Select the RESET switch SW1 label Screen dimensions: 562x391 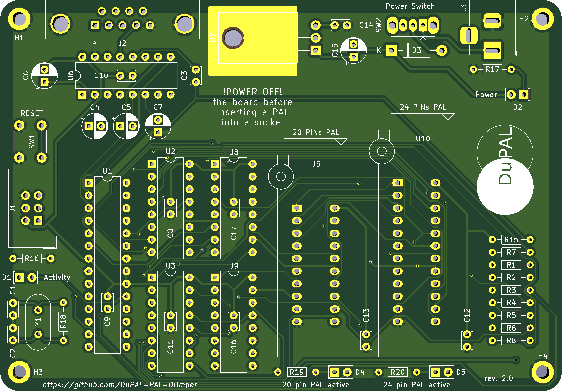pos(32,142)
